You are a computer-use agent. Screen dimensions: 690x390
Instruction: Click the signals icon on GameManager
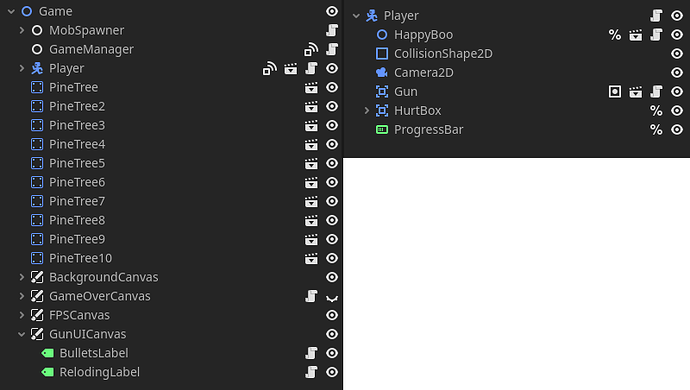tap(311, 49)
